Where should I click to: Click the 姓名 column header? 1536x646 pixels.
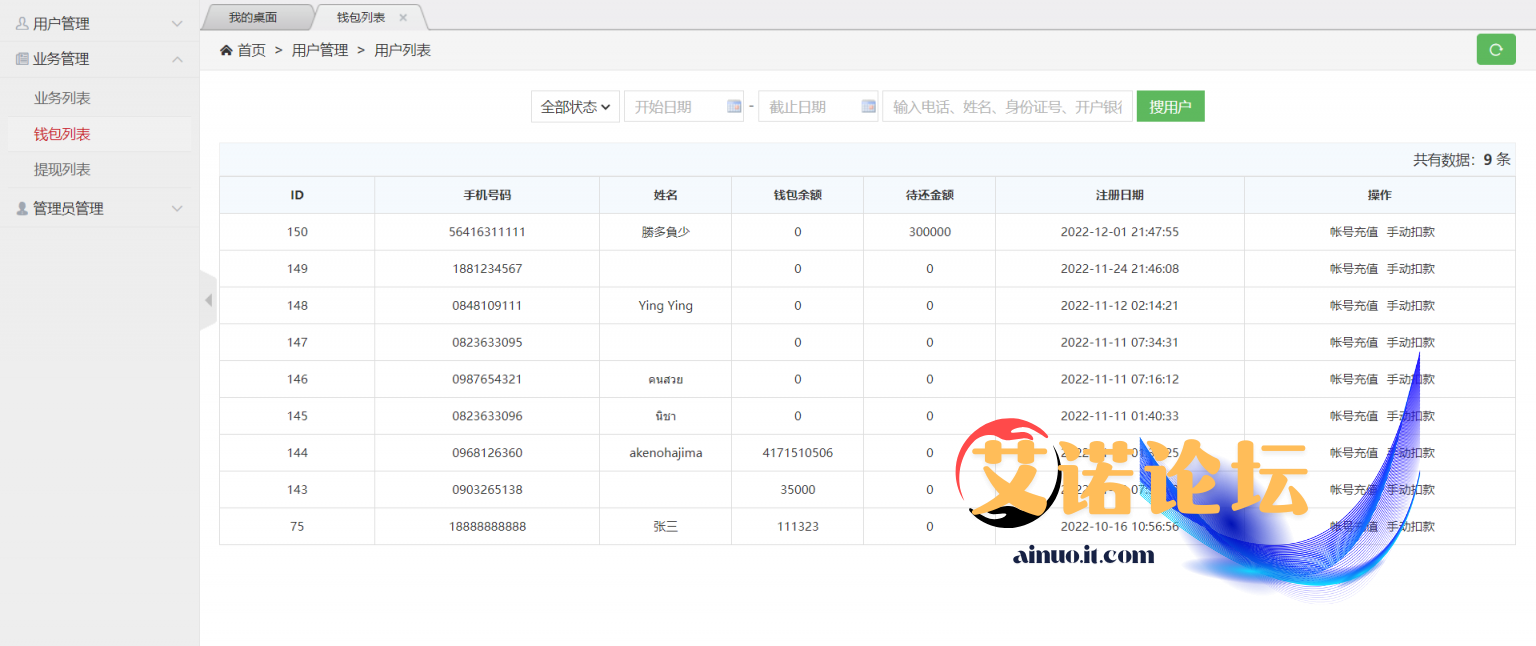pos(665,195)
